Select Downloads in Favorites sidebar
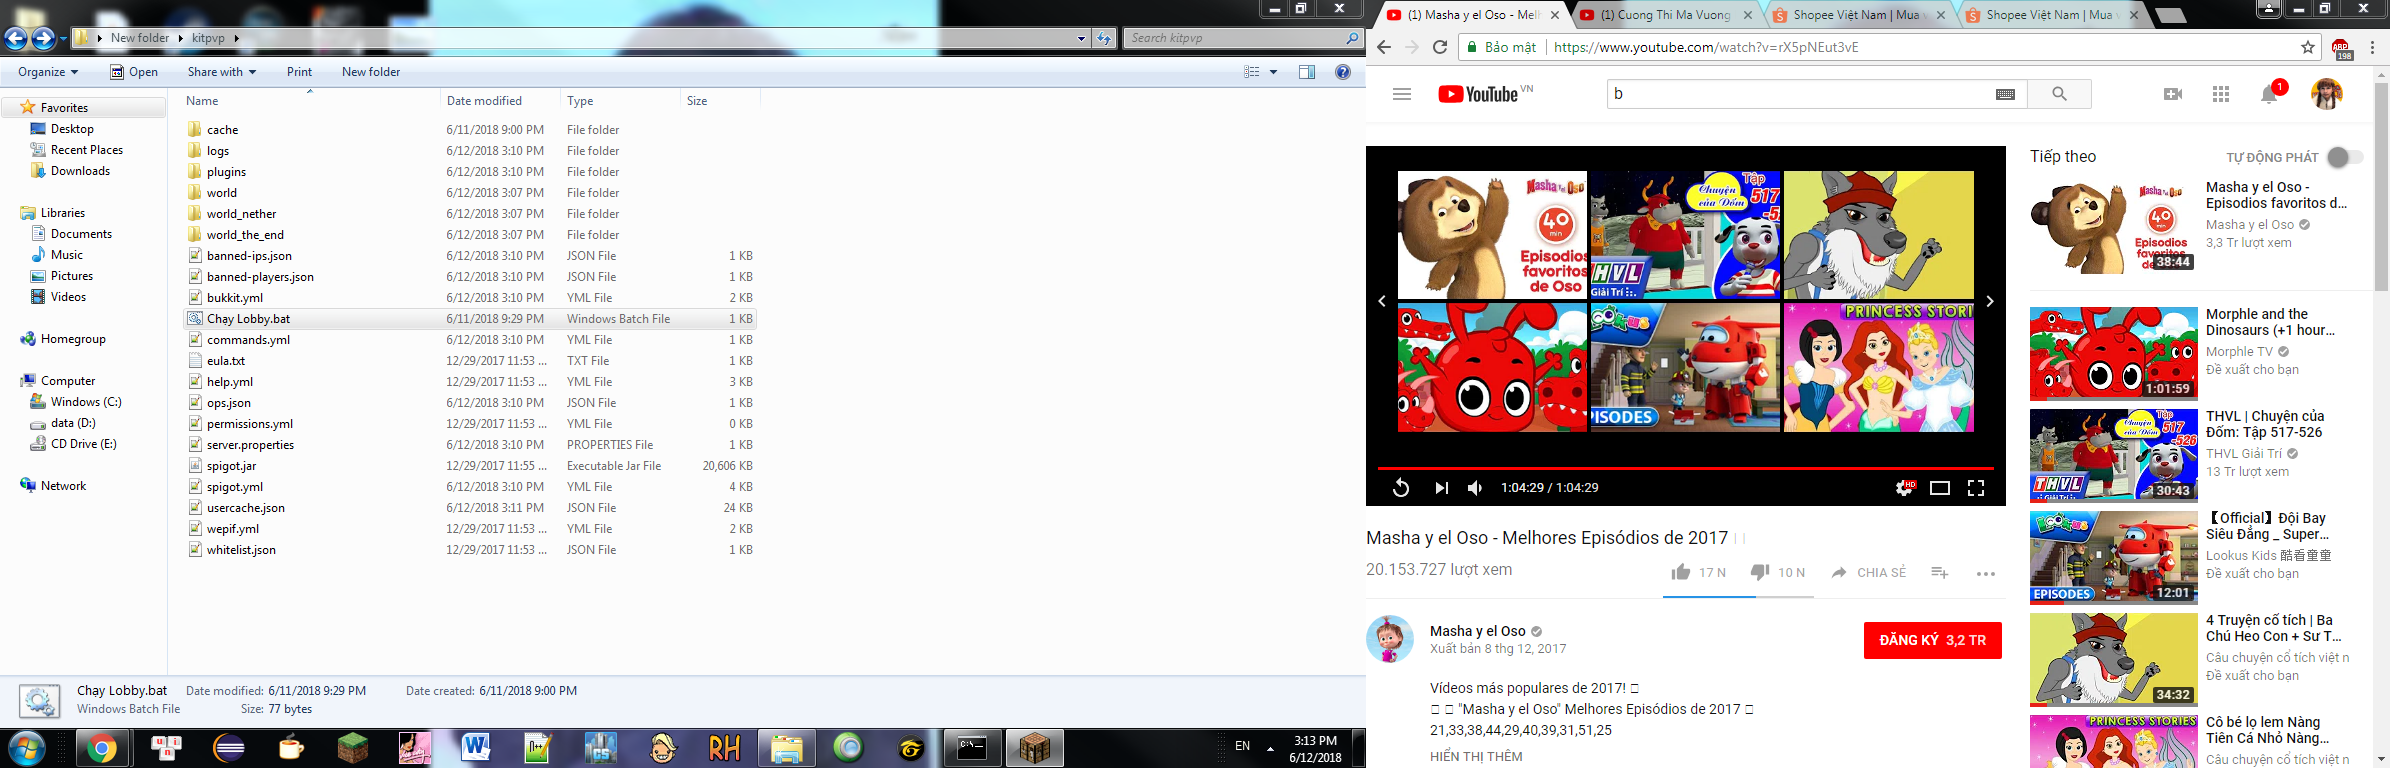Screen dimensions: 2390x768 point(80,171)
